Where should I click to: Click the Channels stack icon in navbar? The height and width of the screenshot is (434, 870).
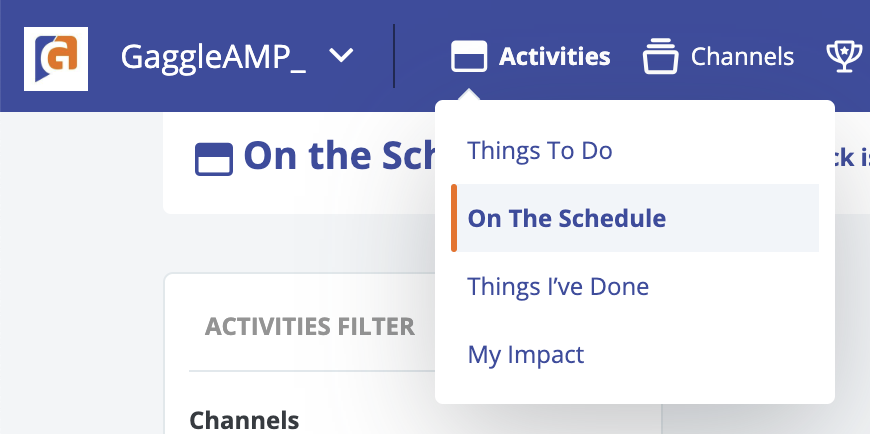coord(660,56)
